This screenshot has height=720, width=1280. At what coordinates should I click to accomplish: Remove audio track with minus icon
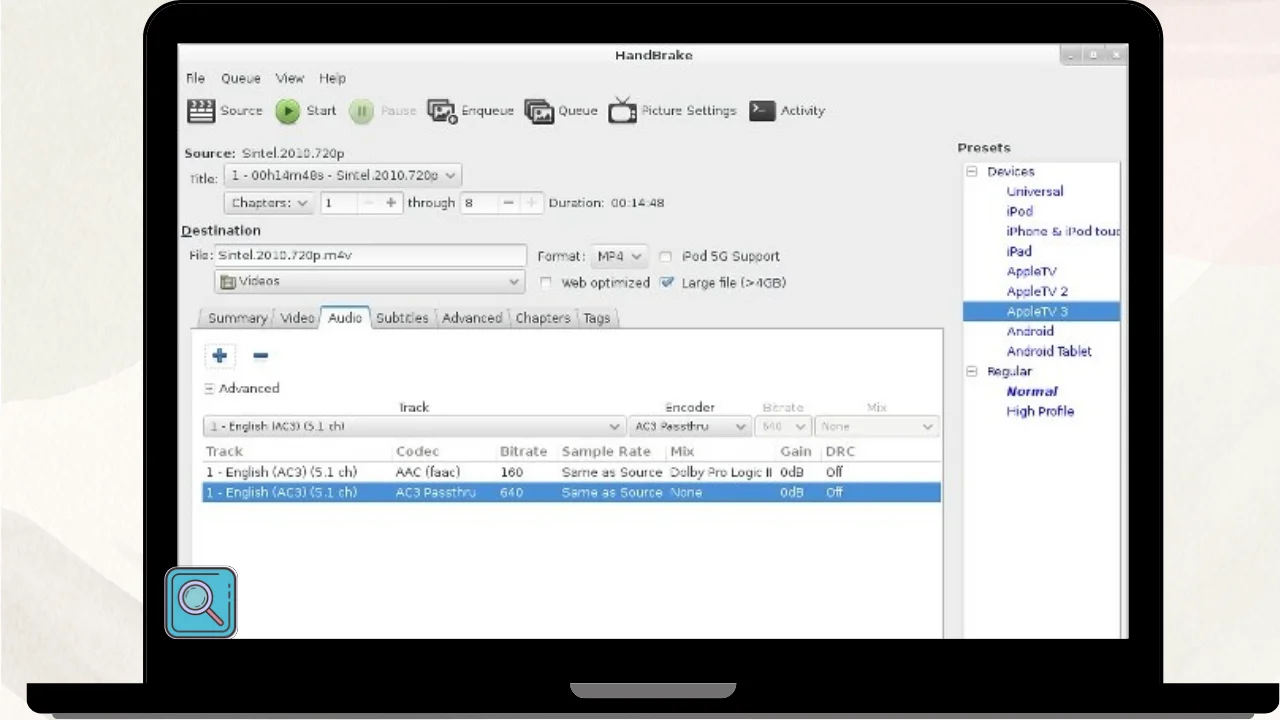(x=260, y=355)
